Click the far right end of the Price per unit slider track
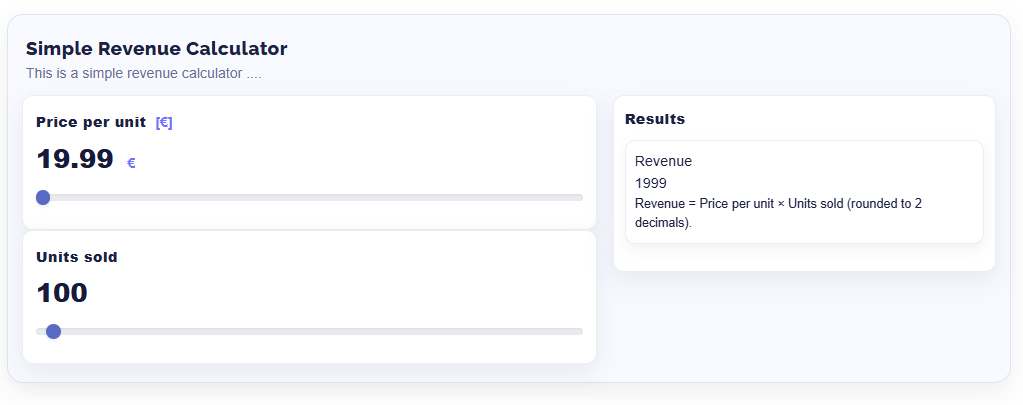This screenshot has height=405, width=1023. click(579, 197)
